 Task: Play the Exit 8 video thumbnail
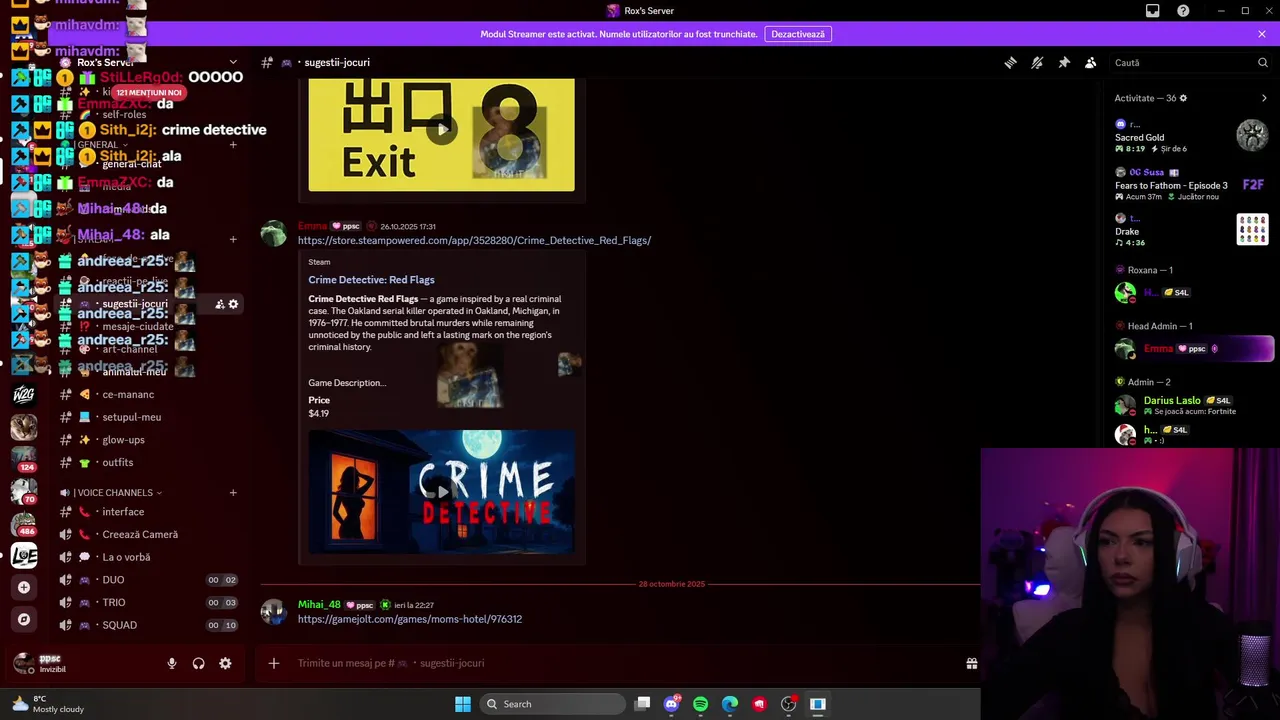click(441, 130)
